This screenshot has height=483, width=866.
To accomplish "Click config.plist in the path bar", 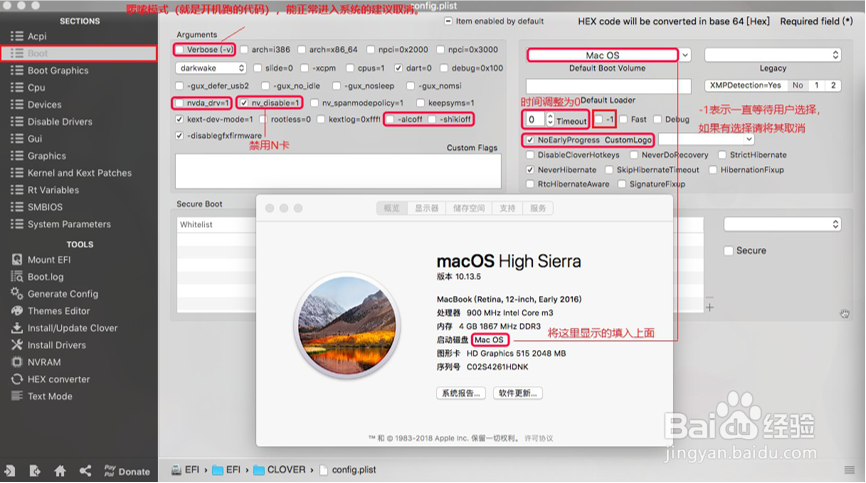I will coord(348,470).
